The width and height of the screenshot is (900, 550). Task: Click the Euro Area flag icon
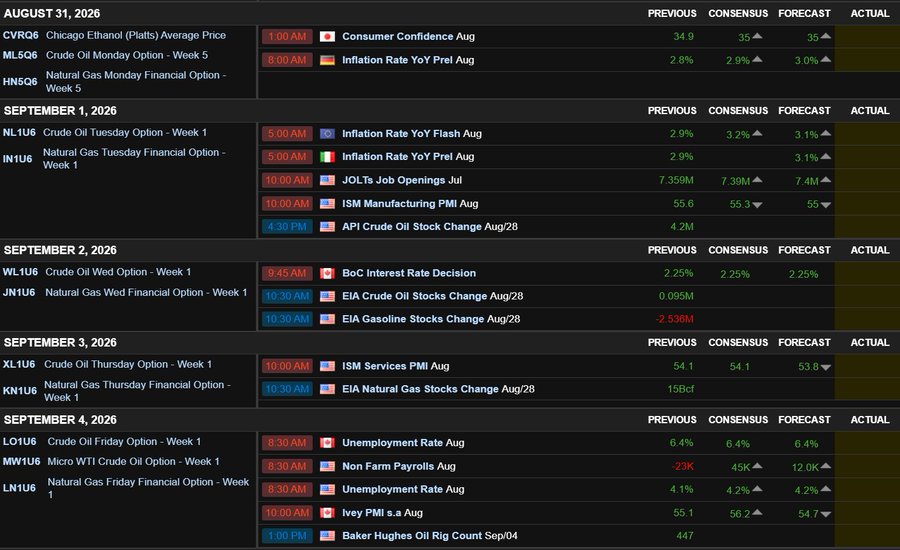tap(327, 134)
